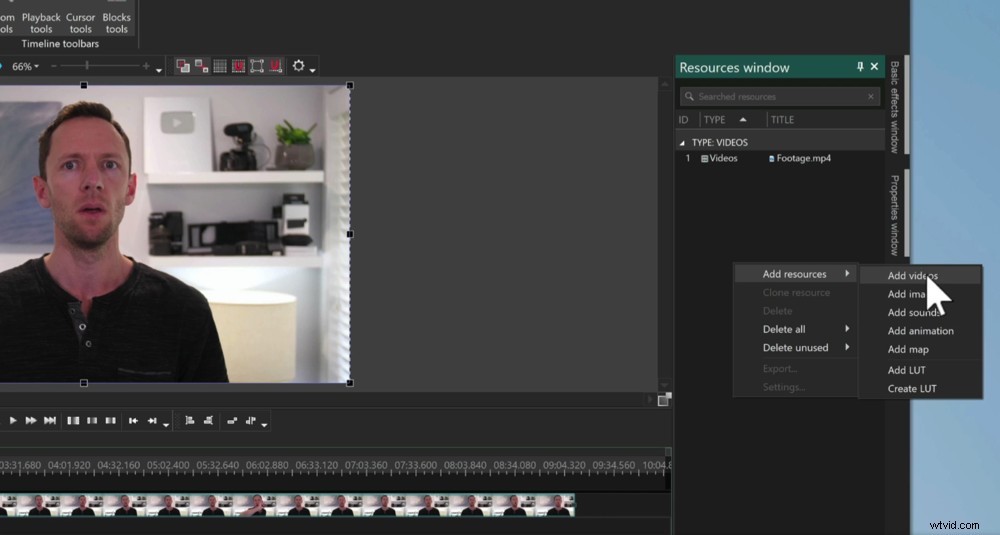The width and height of the screenshot is (1000, 535).
Task: Close the Resources window
Action: [874, 67]
